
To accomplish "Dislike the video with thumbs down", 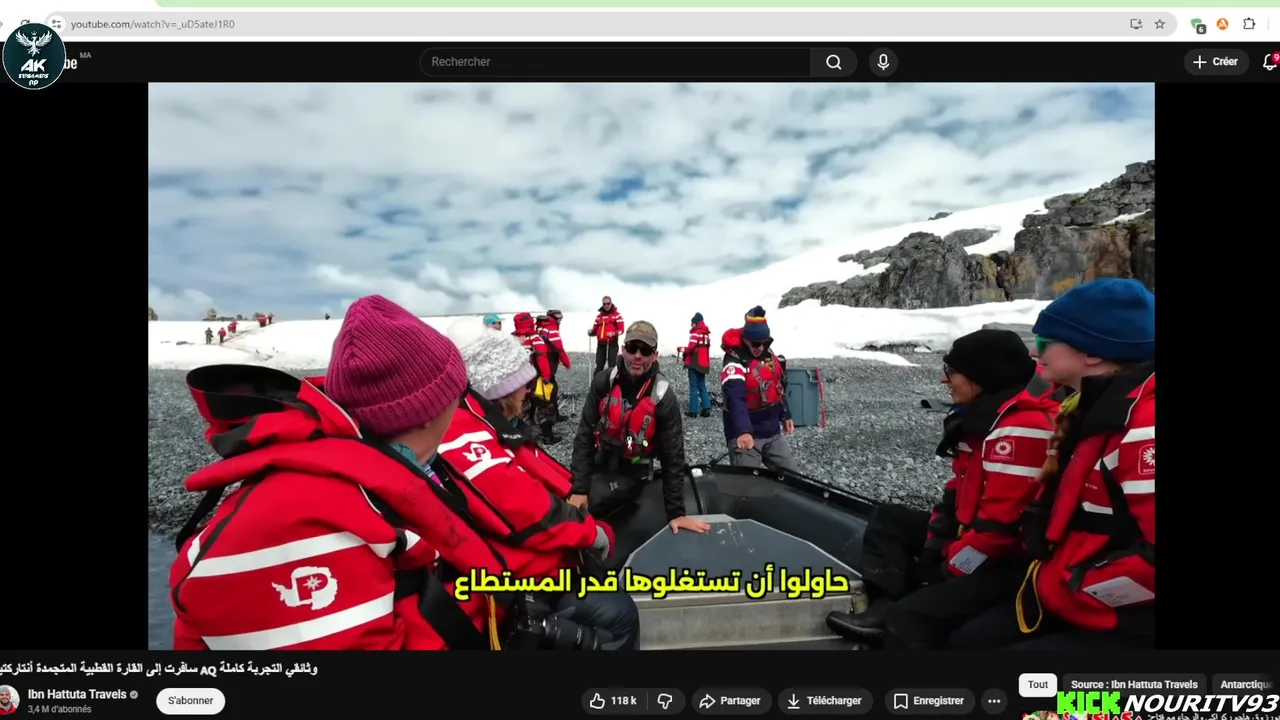I will click(x=664, y=701).
